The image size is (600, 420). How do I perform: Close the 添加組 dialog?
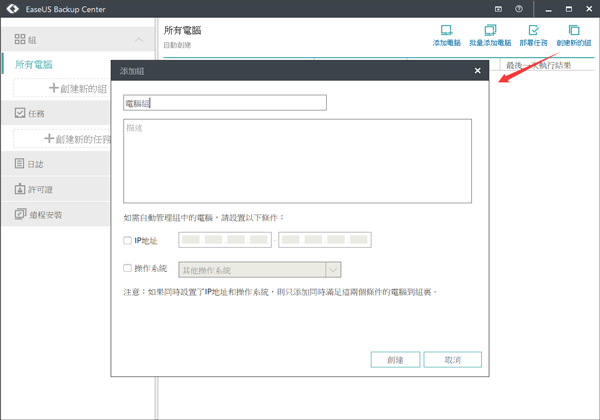tap(477, 70)
